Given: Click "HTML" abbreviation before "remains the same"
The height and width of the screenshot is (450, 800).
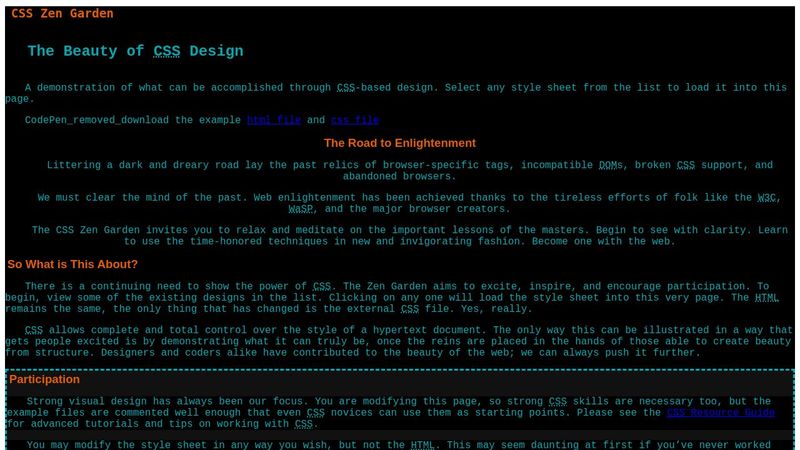Looking at the screenshot, I should coord(767,298).
